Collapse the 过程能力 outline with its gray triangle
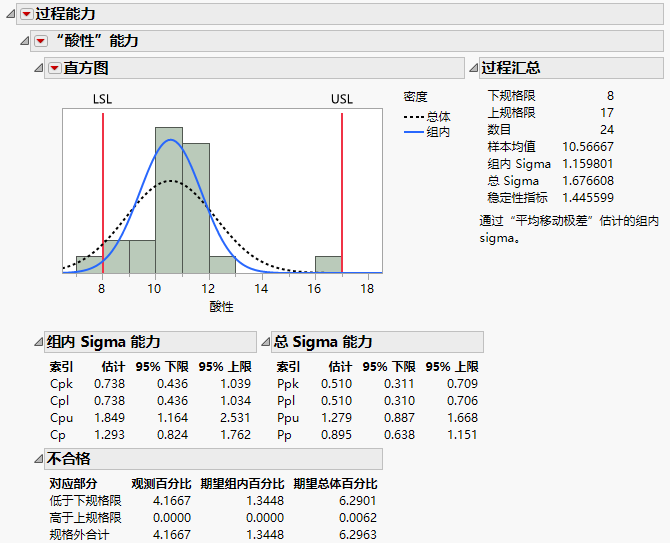This screenshot has height=543, width=670. click(11, 14)
